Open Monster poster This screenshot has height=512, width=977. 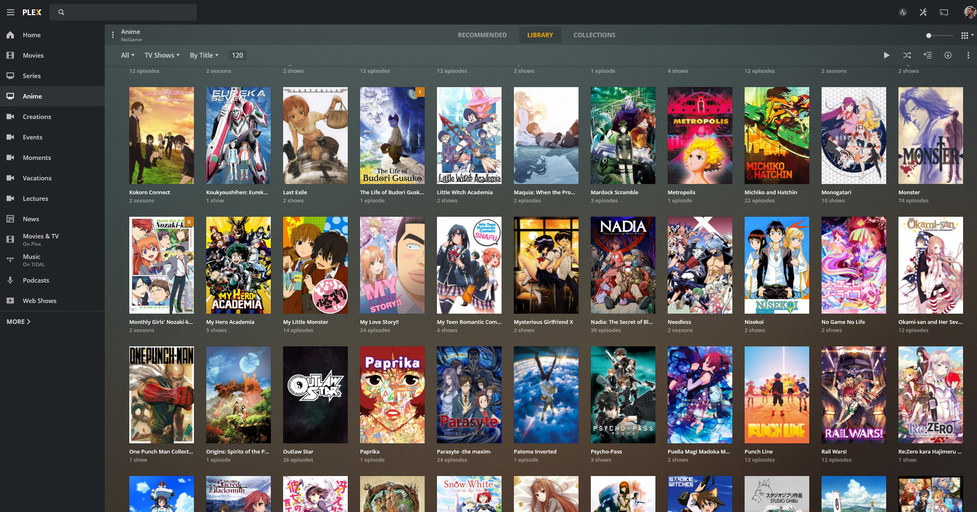[930, 136]
